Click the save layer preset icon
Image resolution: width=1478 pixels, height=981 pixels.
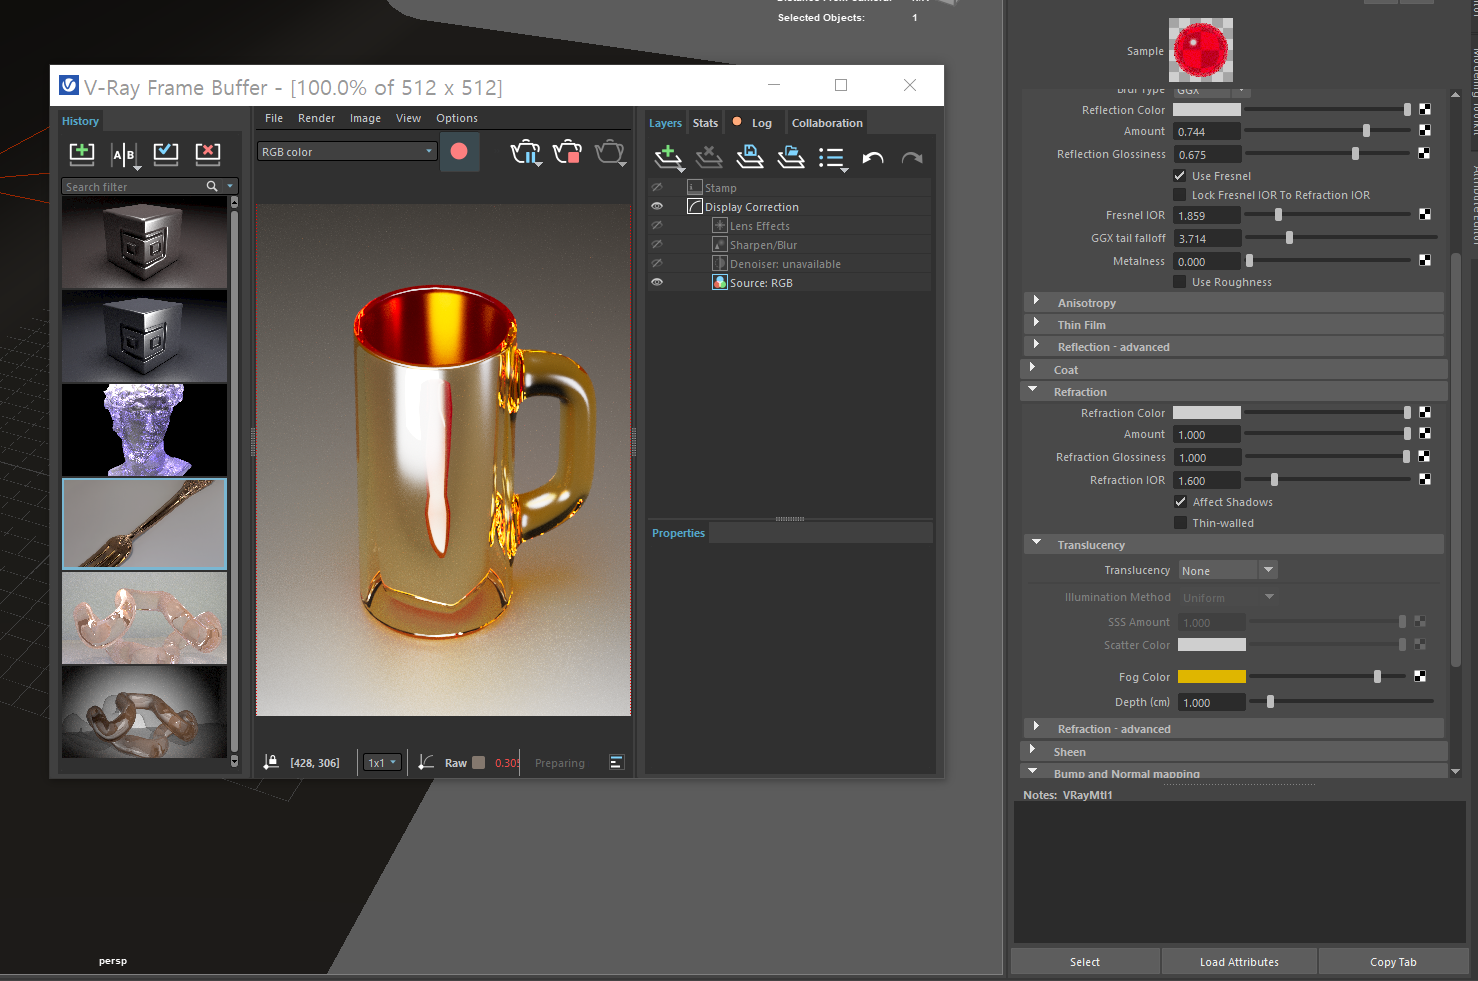[x=750, y=157]
